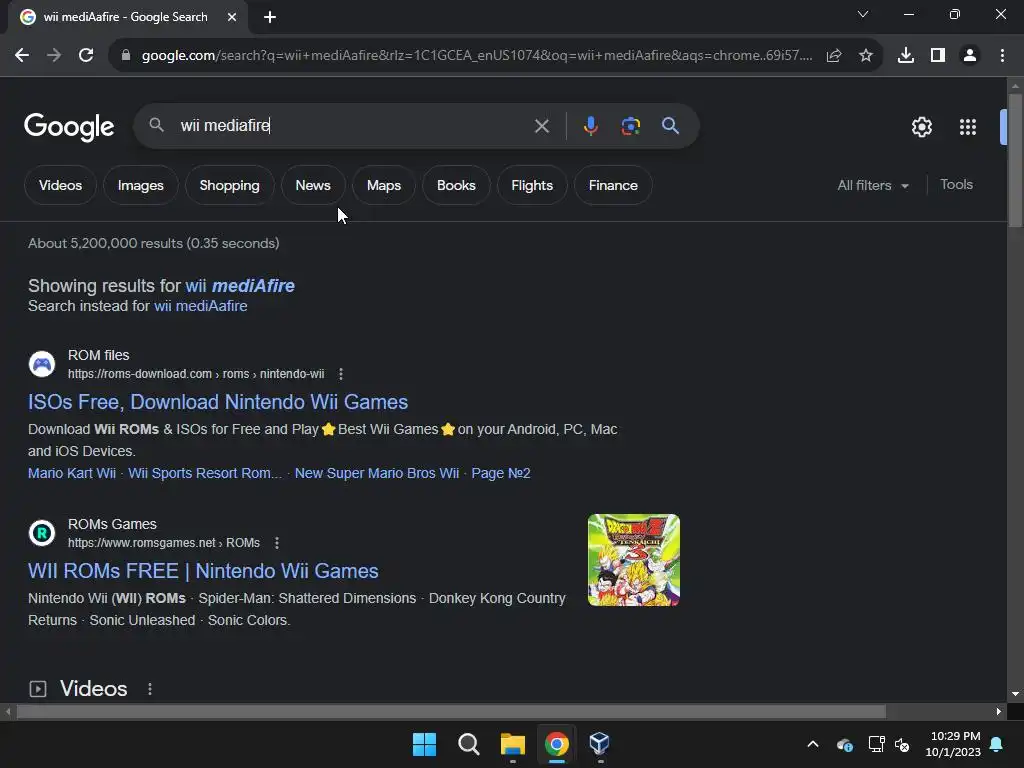Image resolution: width=1024 pixels, height=768 pixels.
Task: Click the horizontal scrollbar thumb
Action: (x=451, y=712)
